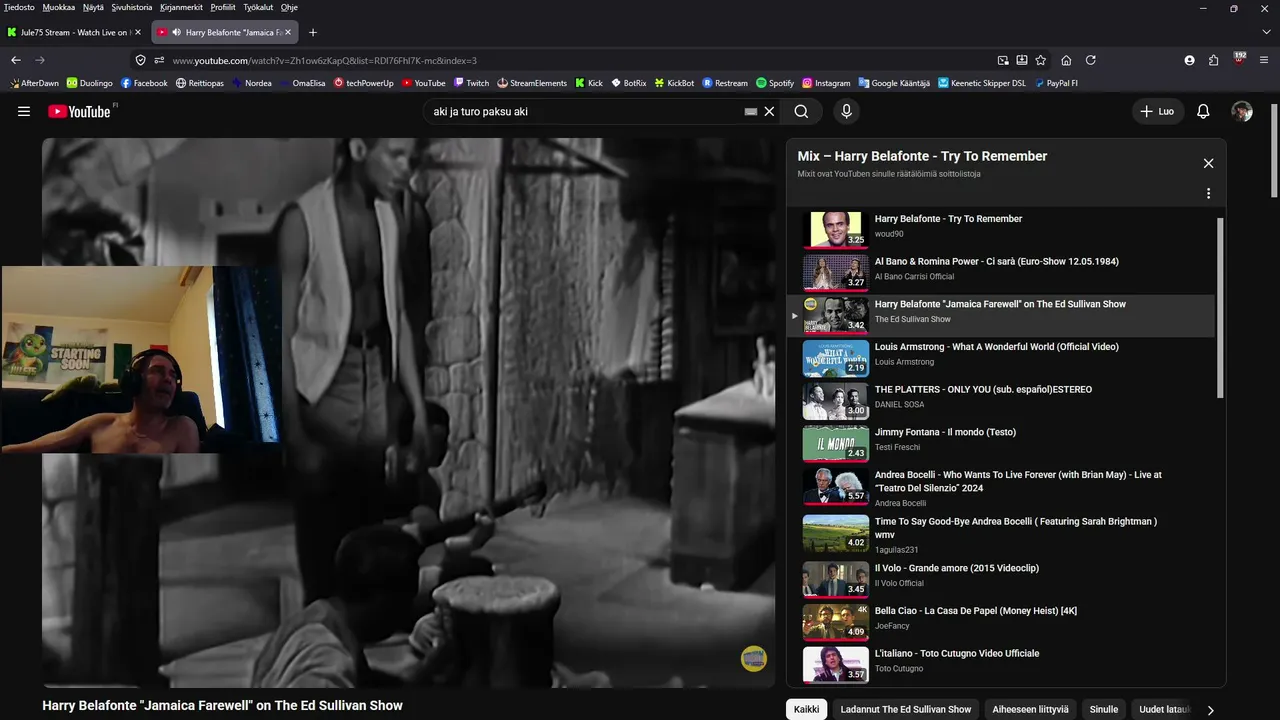Image resolution: width=1280 pixels, height=720 pixels.
Task: Click the channel watermark on video
Action: [x=753, y=658]
